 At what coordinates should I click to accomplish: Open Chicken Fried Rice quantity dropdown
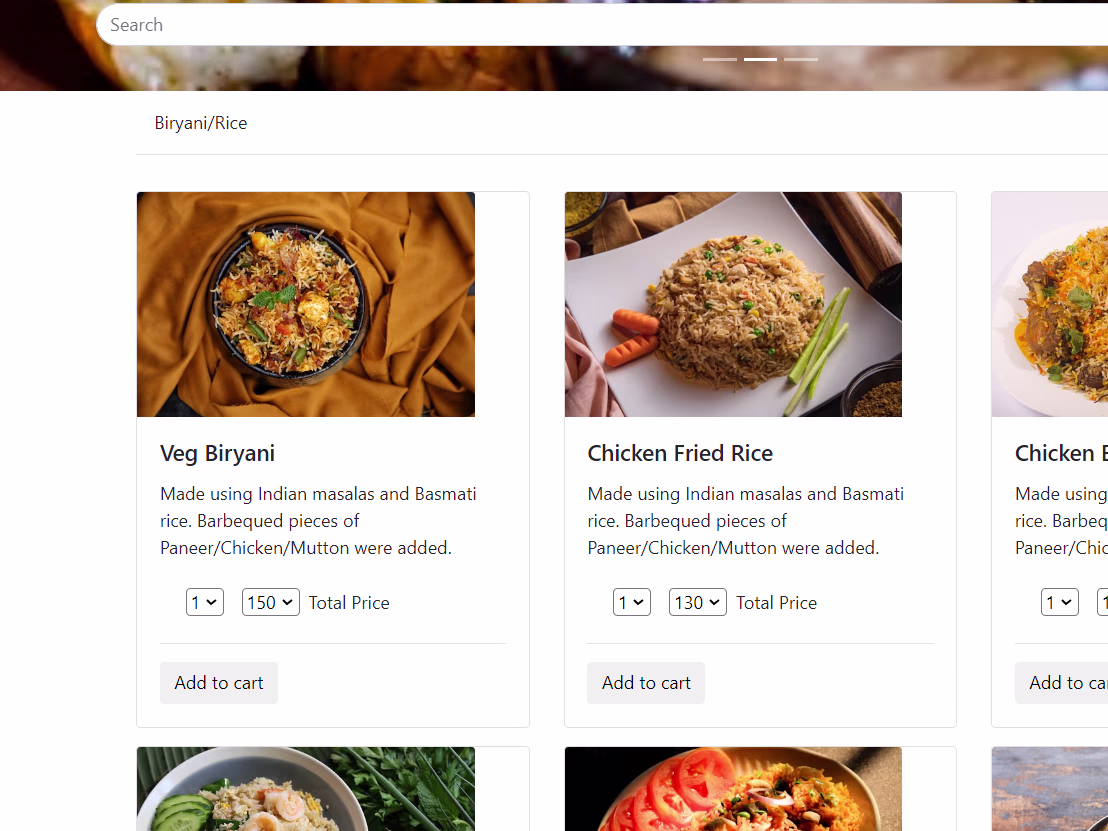coord(631,602)
